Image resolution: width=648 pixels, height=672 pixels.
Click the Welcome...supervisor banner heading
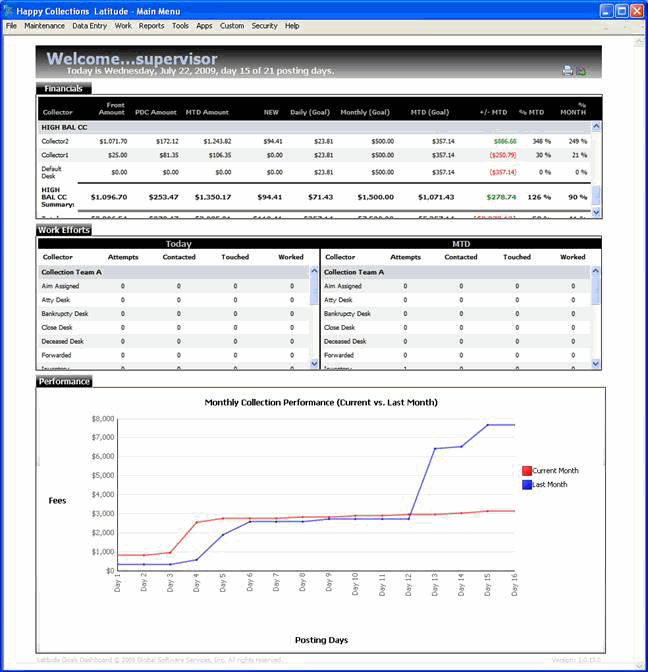point(132,59)
